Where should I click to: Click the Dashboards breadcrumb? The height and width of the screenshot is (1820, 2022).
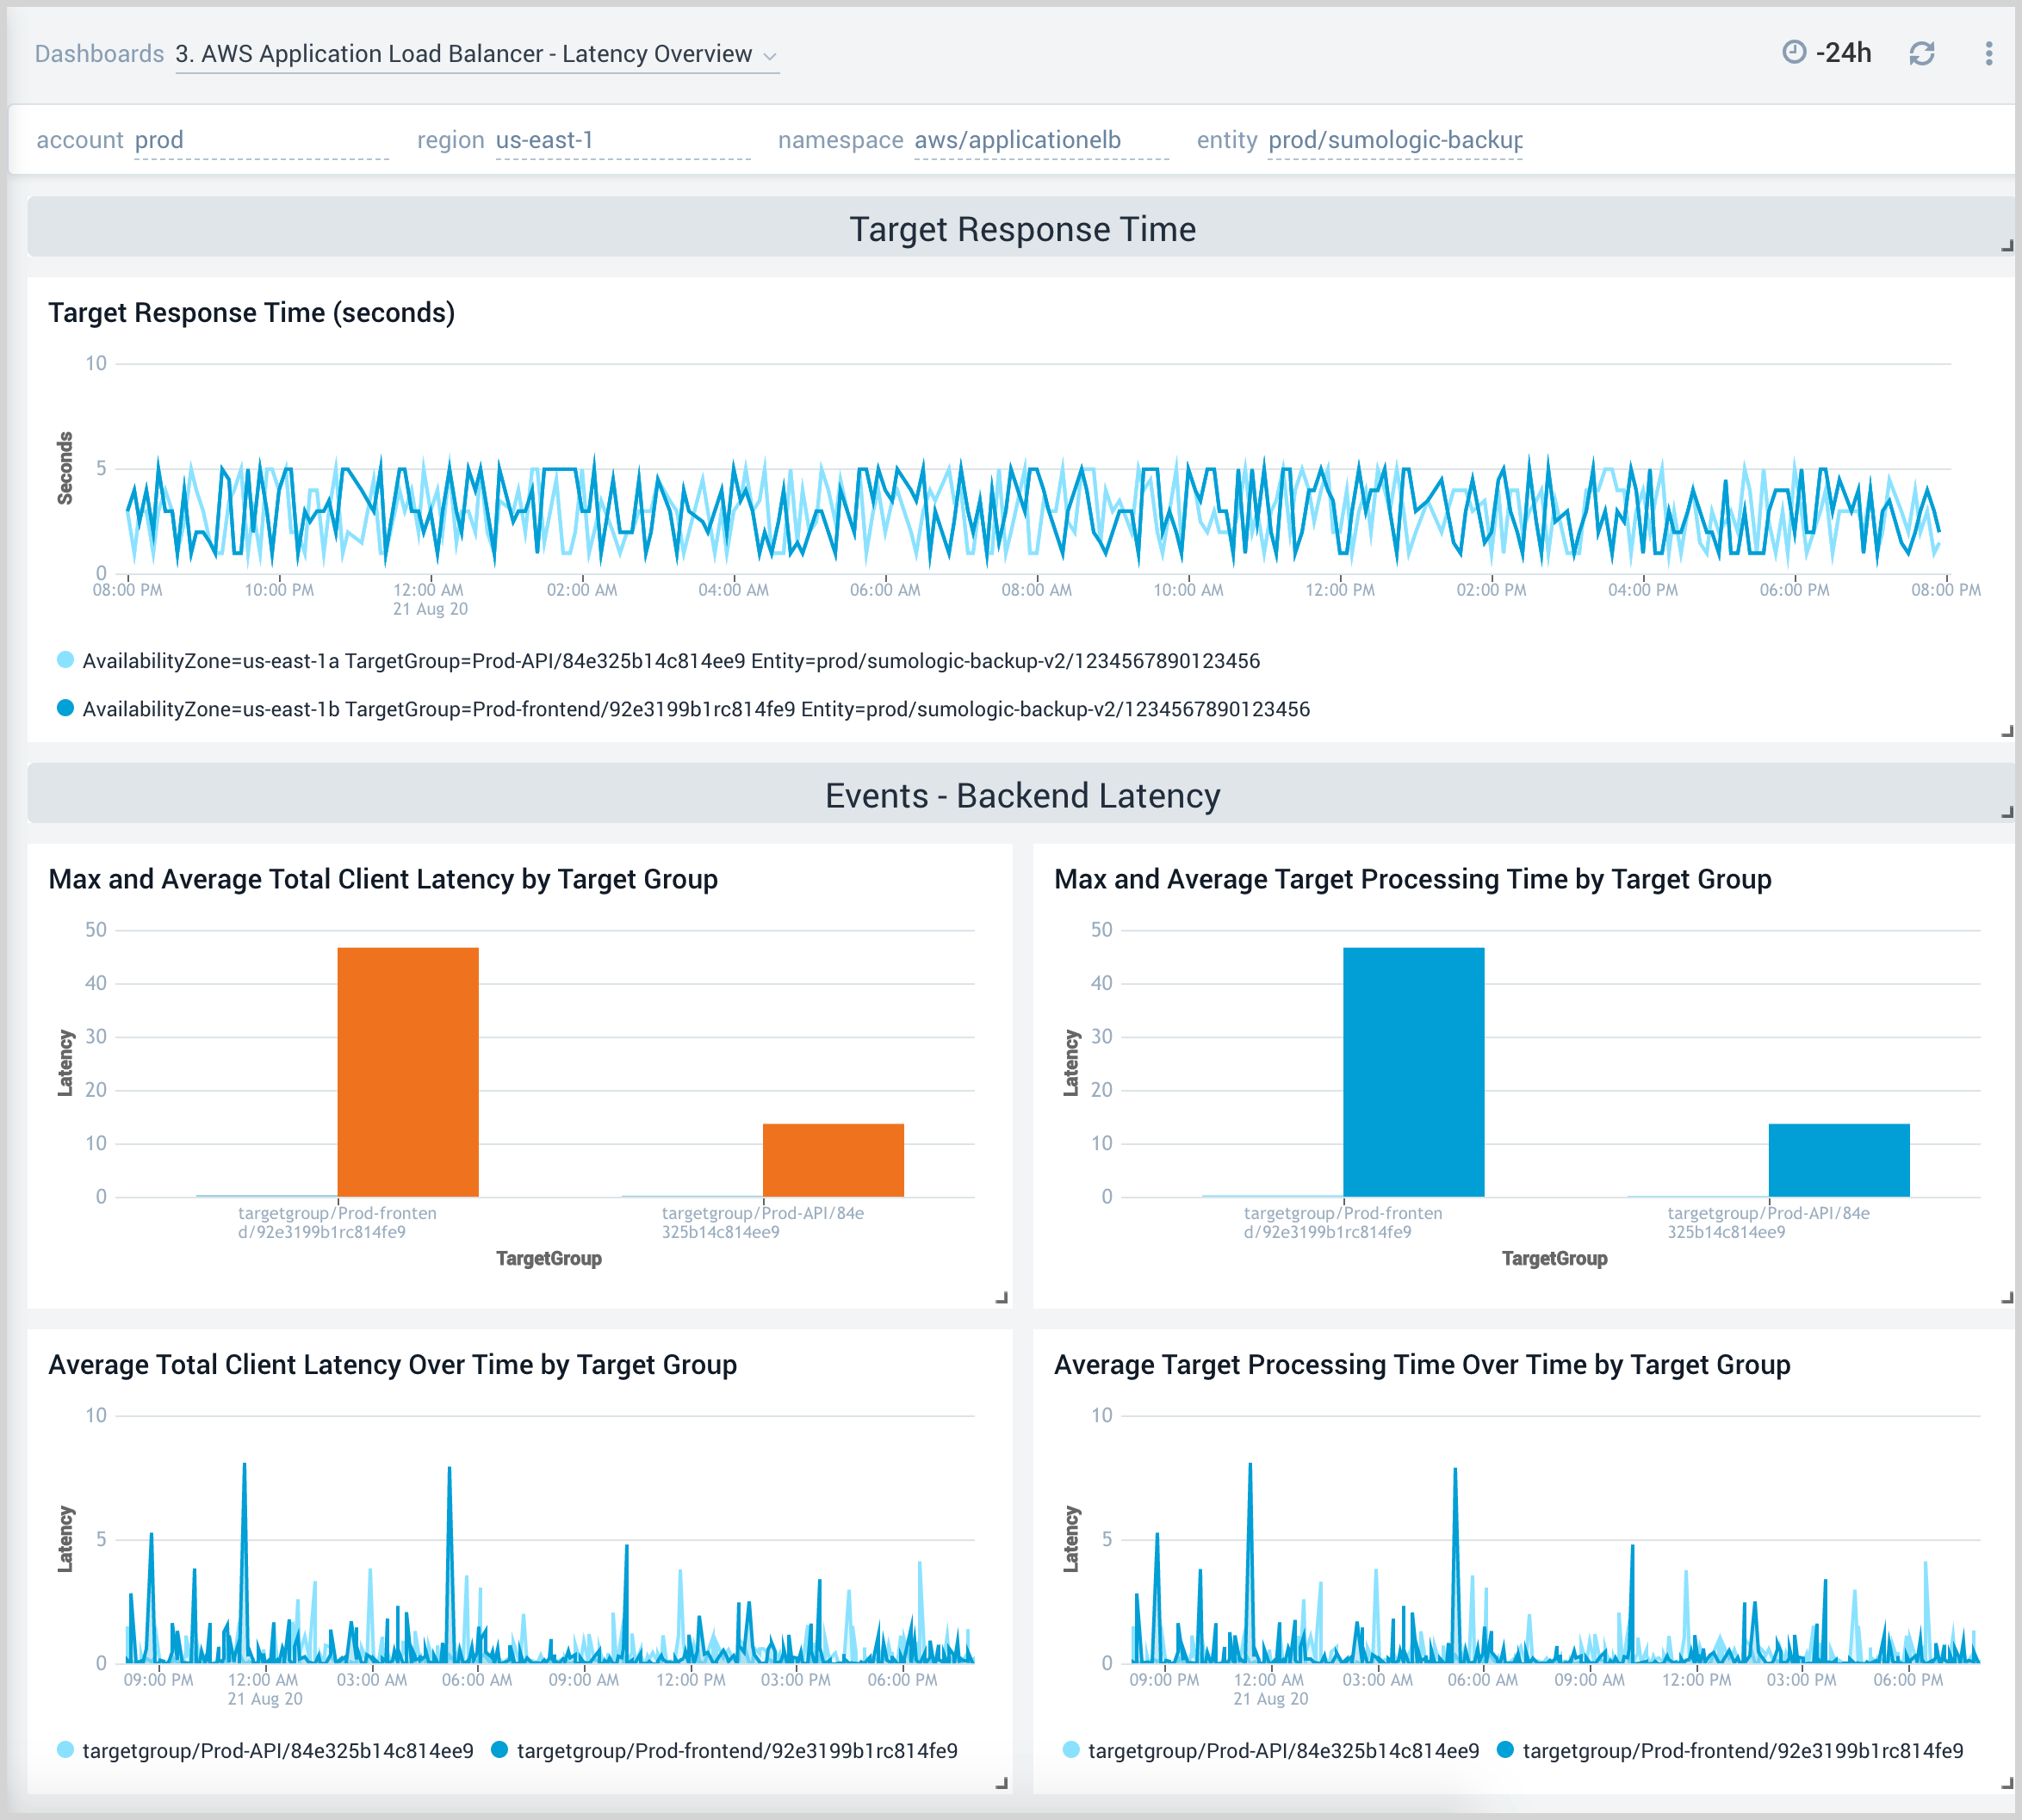click(x=99, y=54)
